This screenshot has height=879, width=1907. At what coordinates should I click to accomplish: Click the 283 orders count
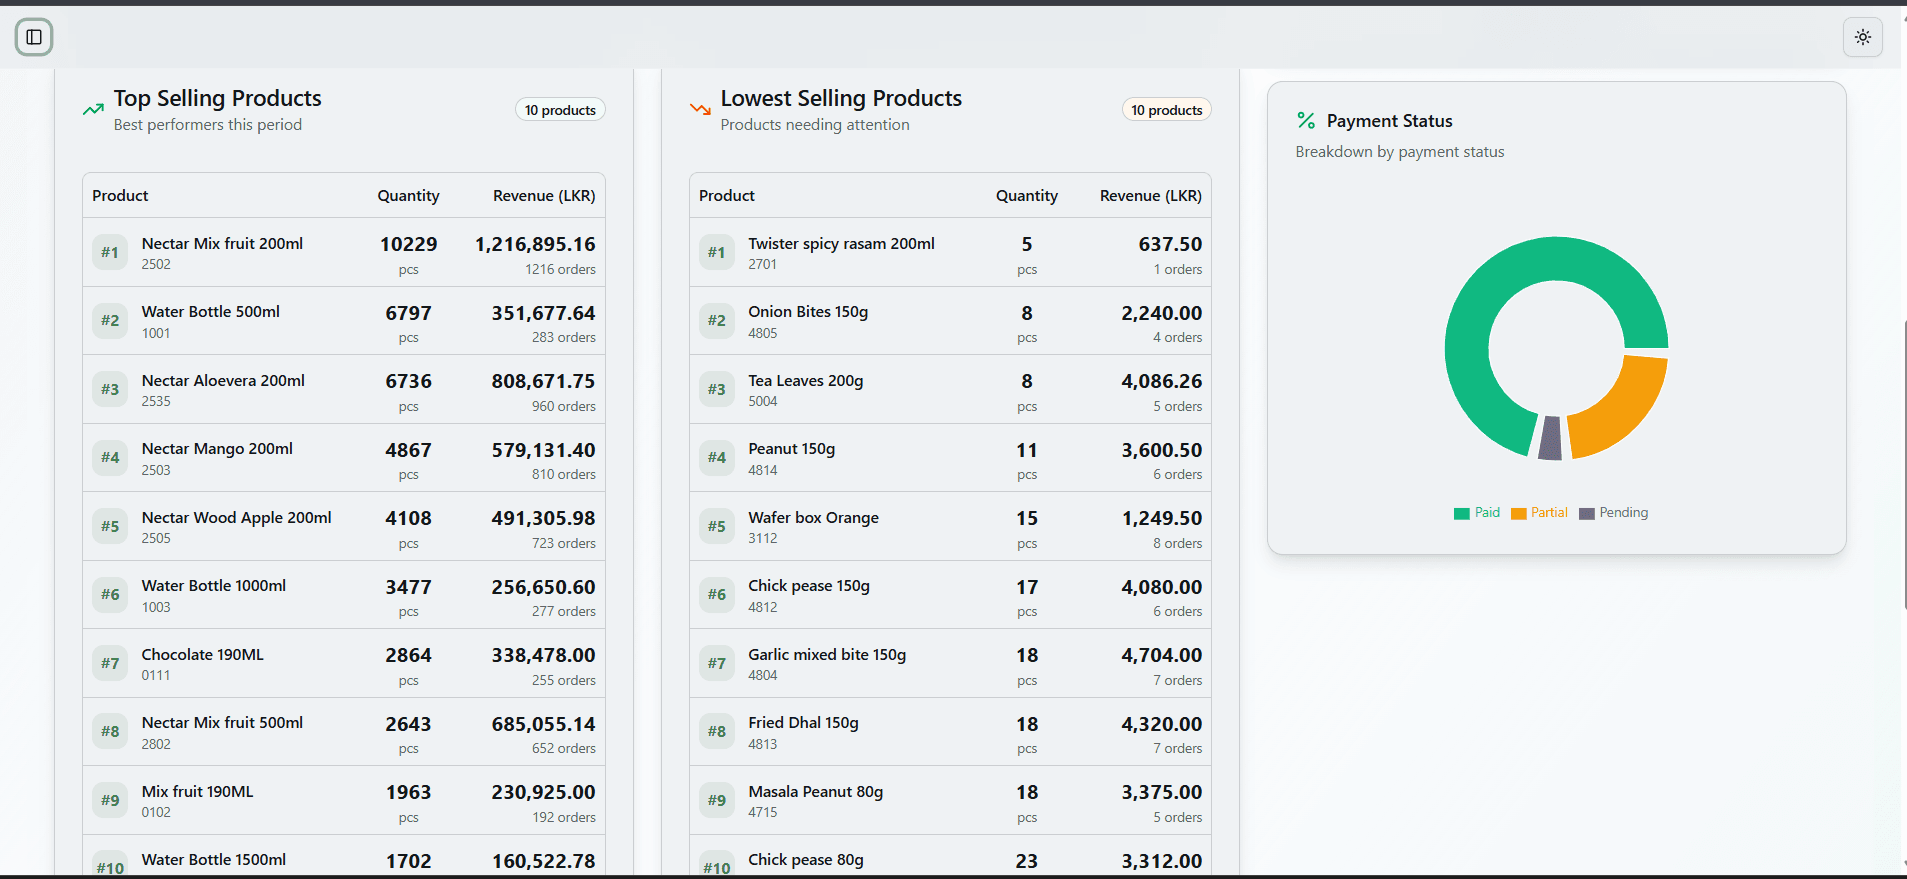point(564,338)
